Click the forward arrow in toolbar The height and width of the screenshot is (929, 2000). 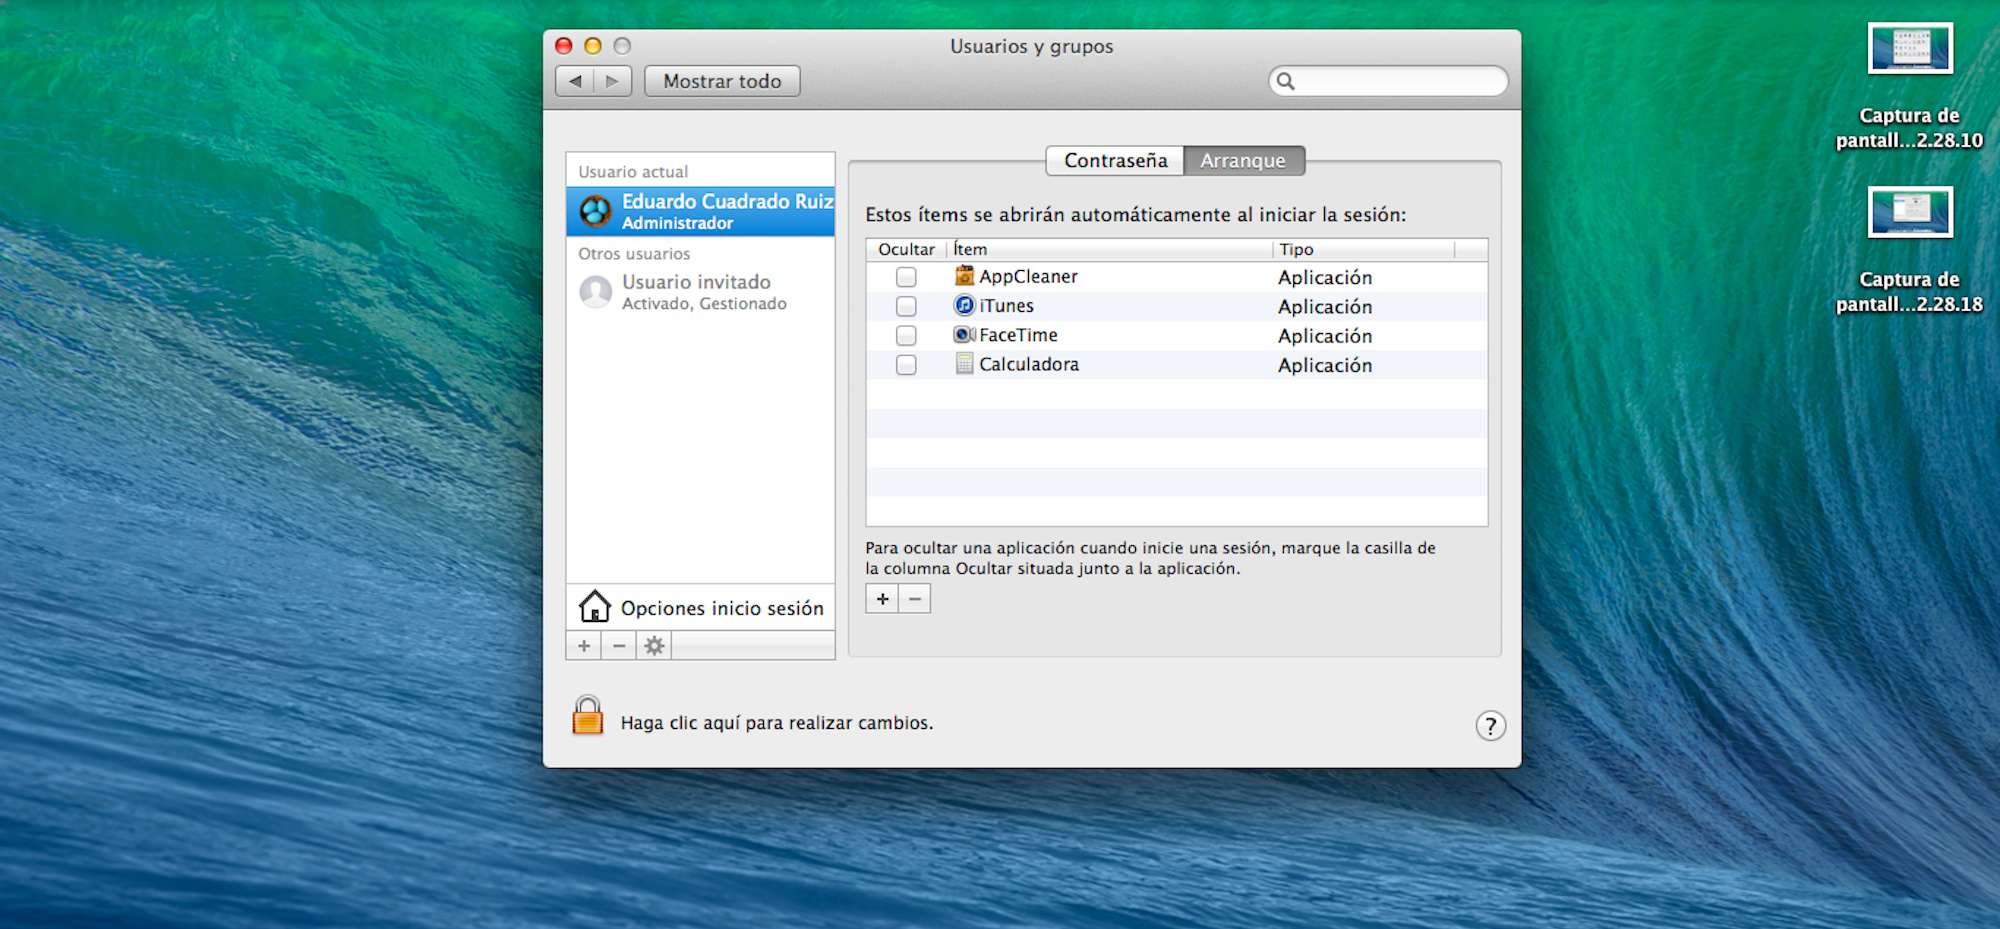[612, 81]
